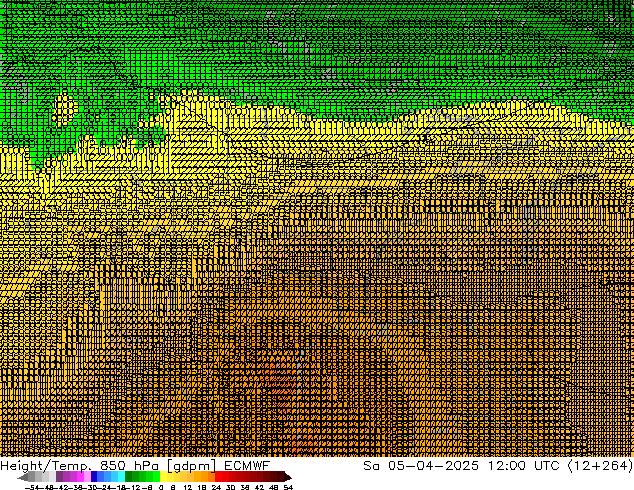Viewport: 634px width, 490px height.
Task: Select the cyan legend swatch near -18
Action: coord(121,476)
